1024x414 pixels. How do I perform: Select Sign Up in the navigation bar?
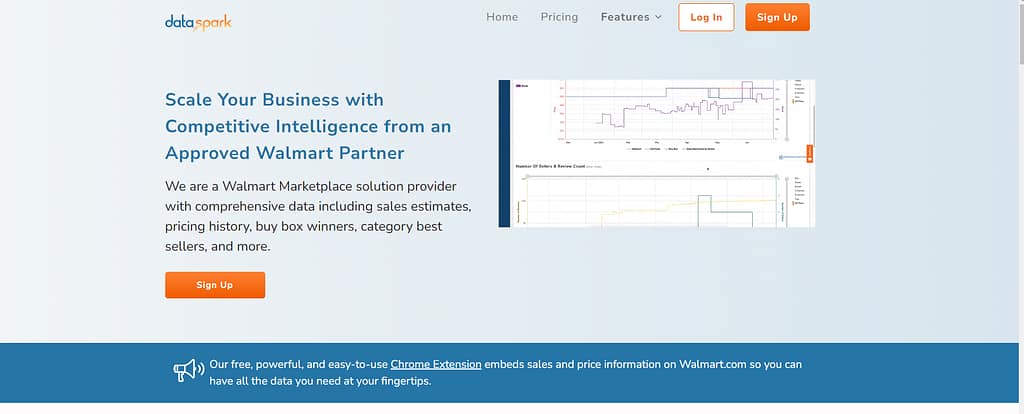point(777,17)
